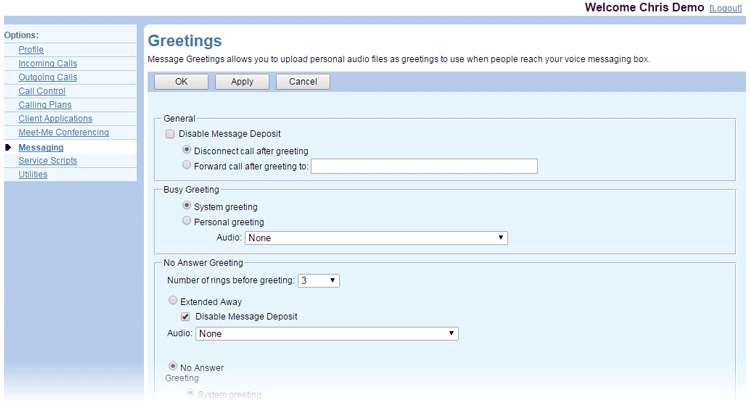This screenshot has width=750, height=403.
Task: Open Incoming Calls in sidebar
Action: tap(47, 63)
